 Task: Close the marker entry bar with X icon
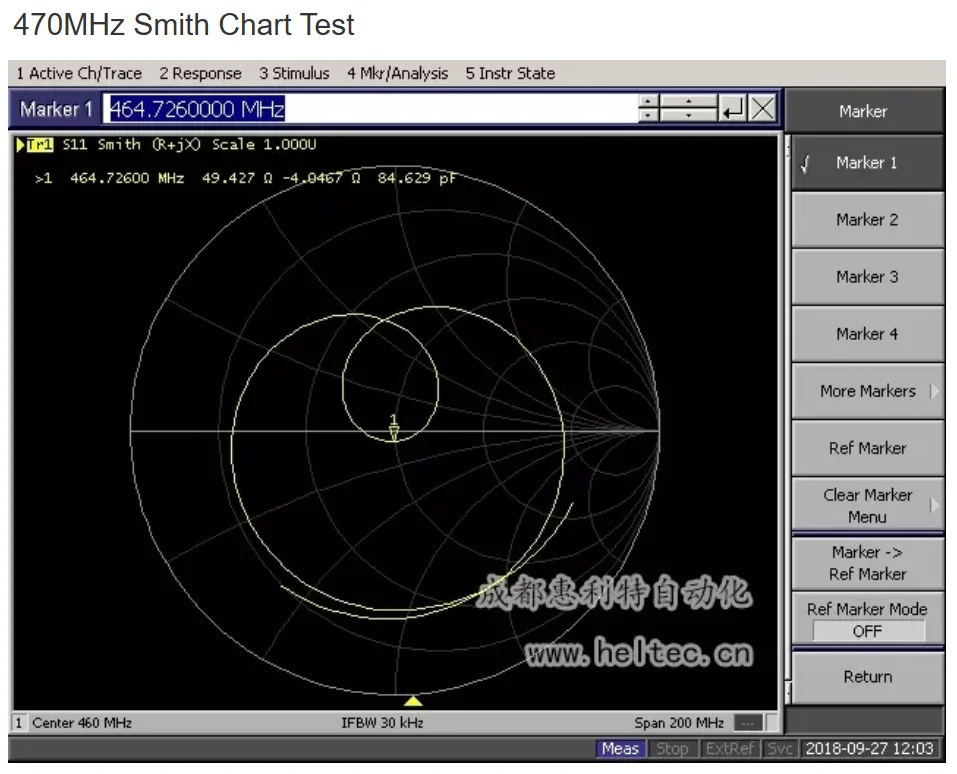click(763, 109)
